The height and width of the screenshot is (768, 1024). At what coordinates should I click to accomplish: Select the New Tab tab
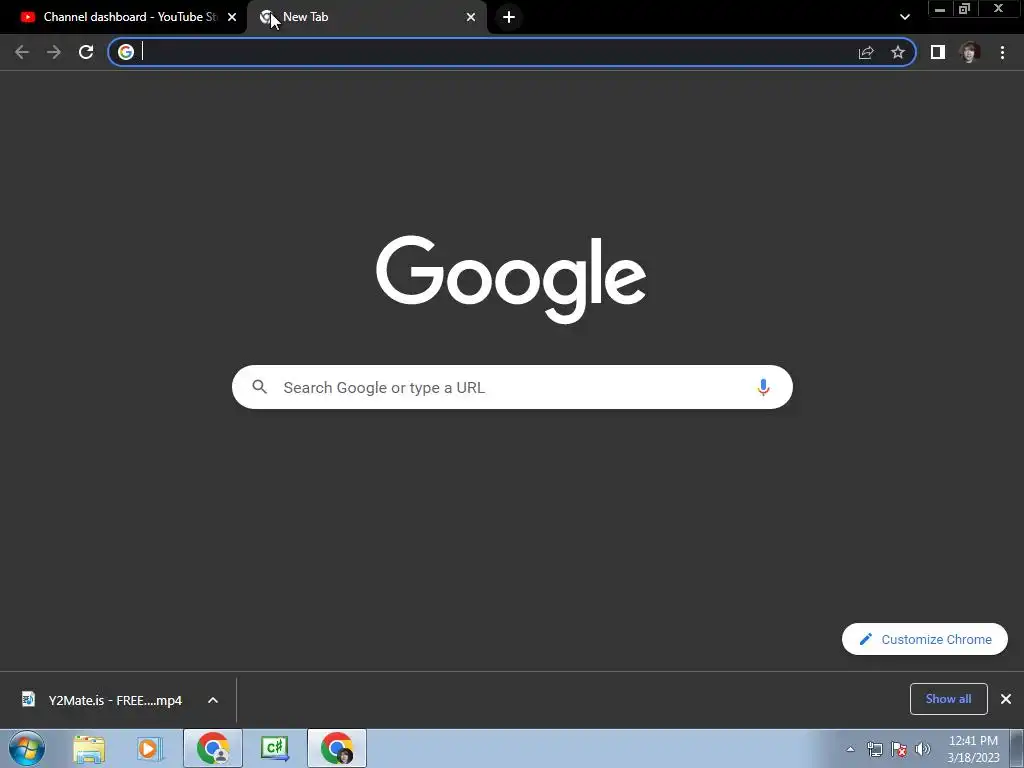[366, 17]
